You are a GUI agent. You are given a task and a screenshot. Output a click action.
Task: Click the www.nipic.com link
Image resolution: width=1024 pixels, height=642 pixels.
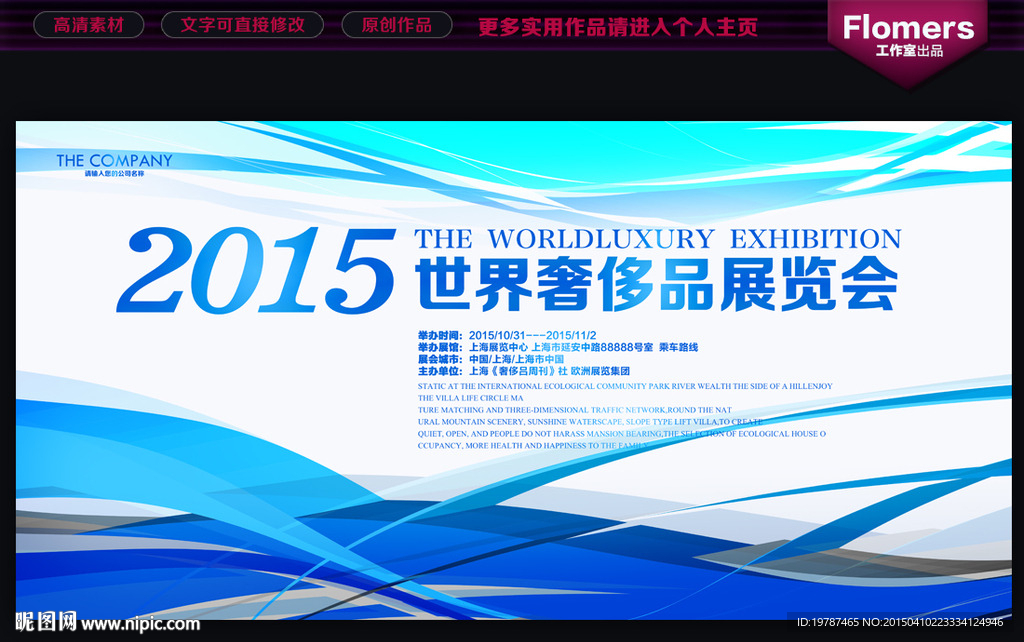click(x=140, y=624)
